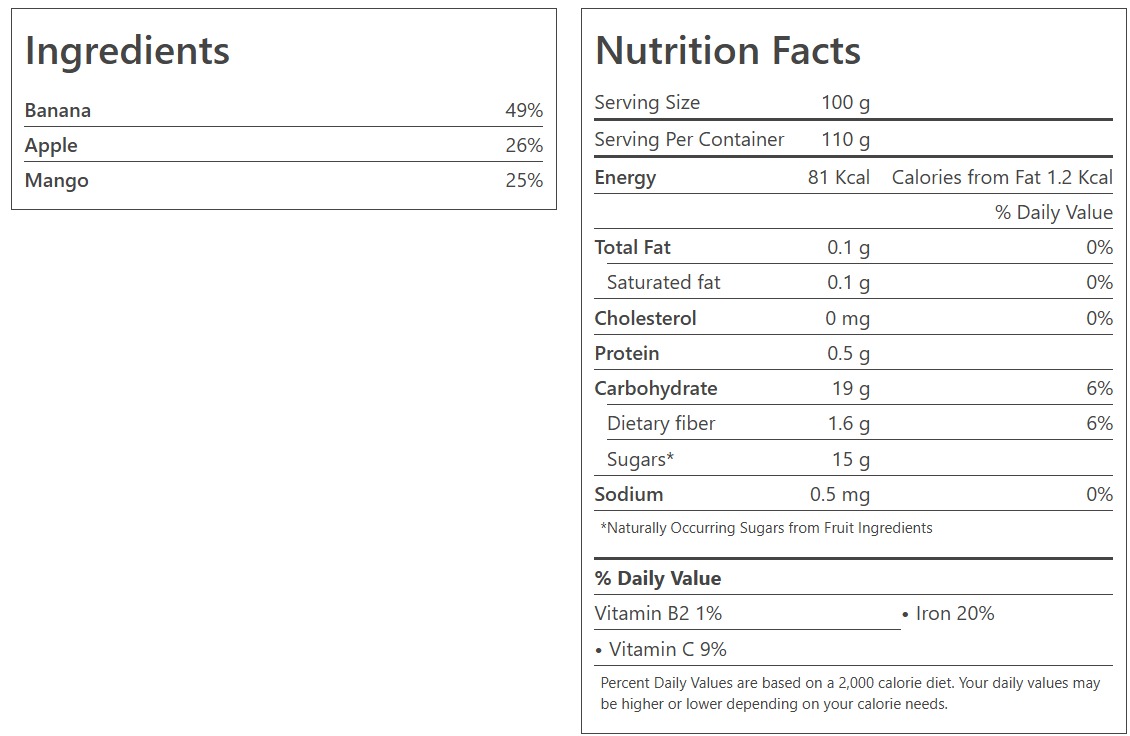This screenshot has height=736, width=1130.
Task: Select the Cholesterol row label
Action: click(645, 318)
